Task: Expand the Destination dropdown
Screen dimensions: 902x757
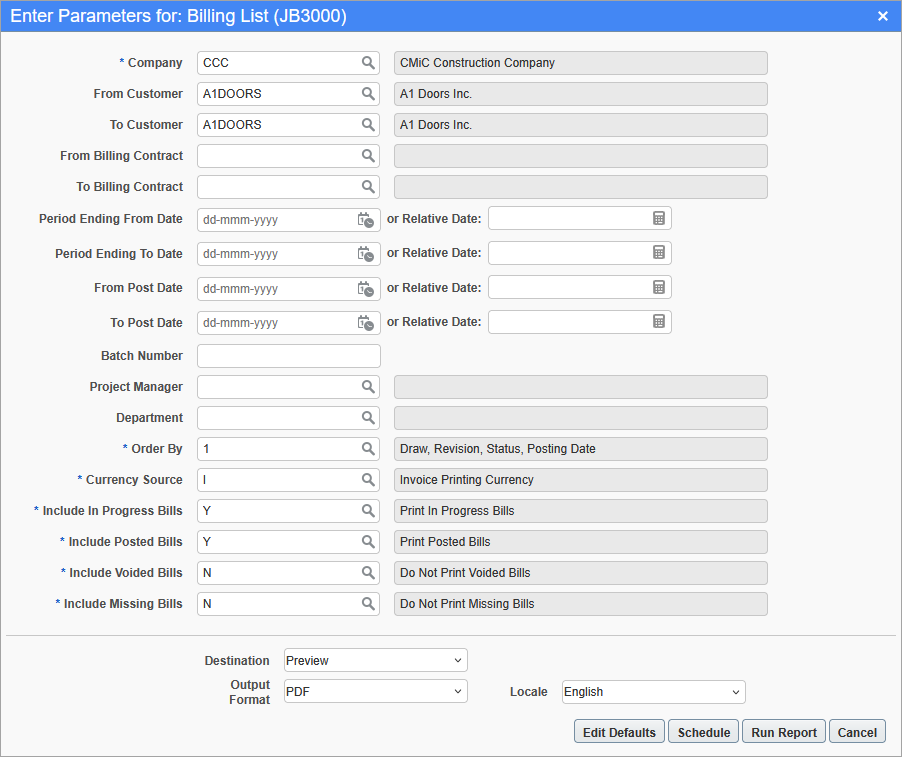Action: coord(375,660)
